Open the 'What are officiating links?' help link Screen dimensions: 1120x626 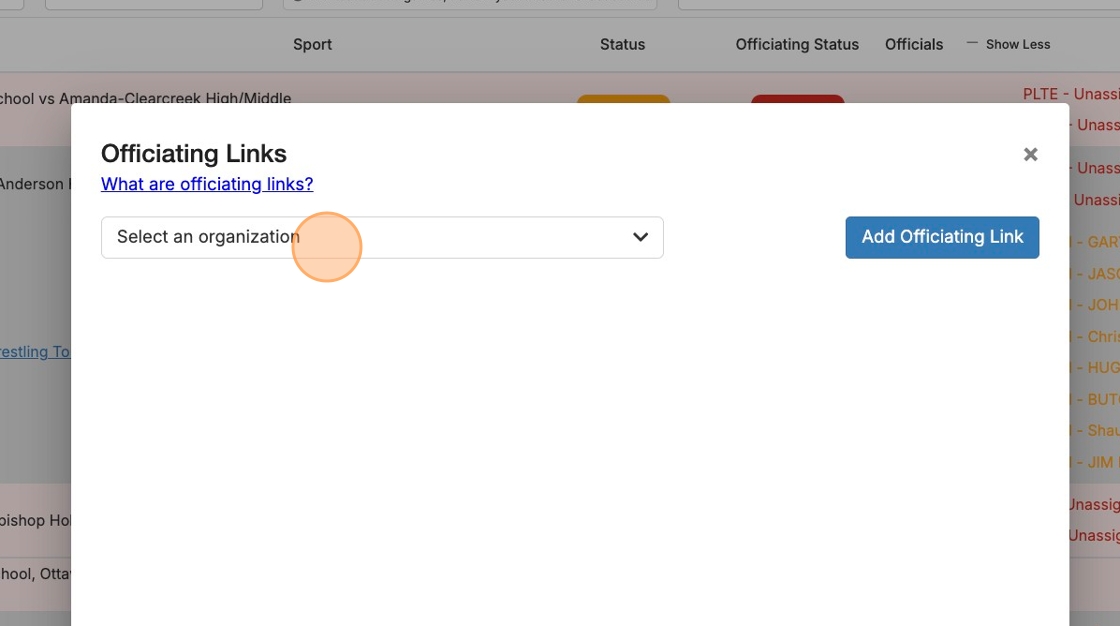click(207, 184)
